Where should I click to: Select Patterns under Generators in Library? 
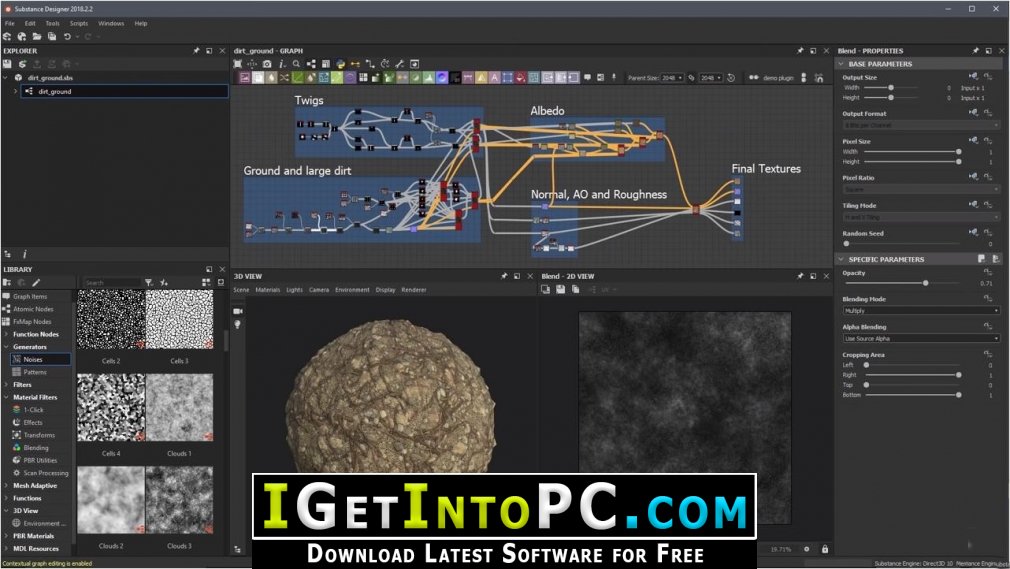point(35,372)
